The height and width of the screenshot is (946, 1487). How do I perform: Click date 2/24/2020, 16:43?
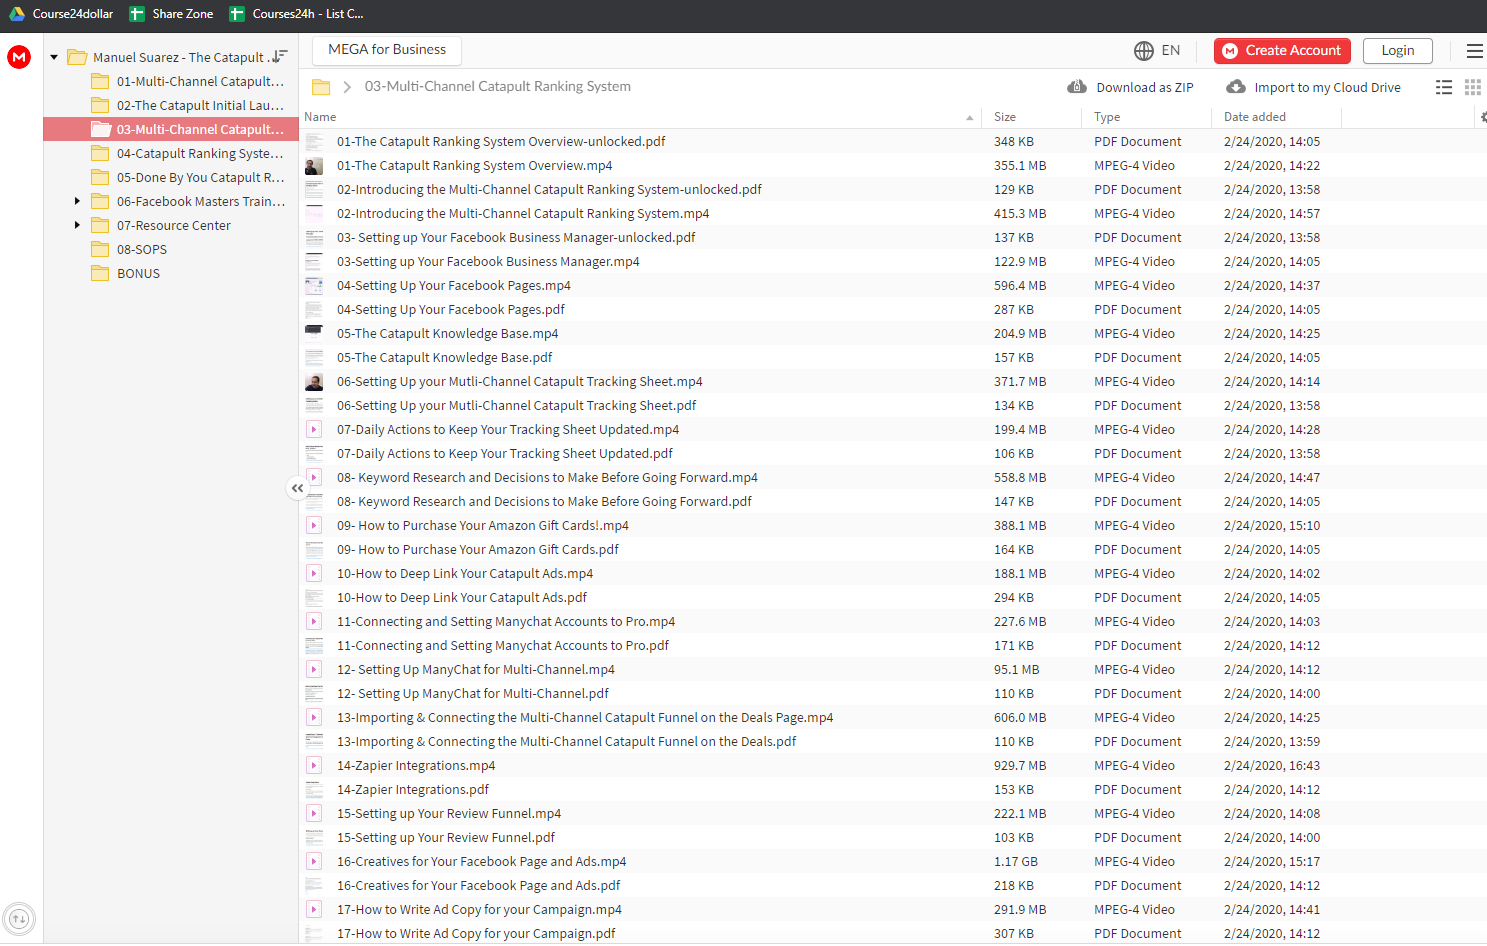1272,766
